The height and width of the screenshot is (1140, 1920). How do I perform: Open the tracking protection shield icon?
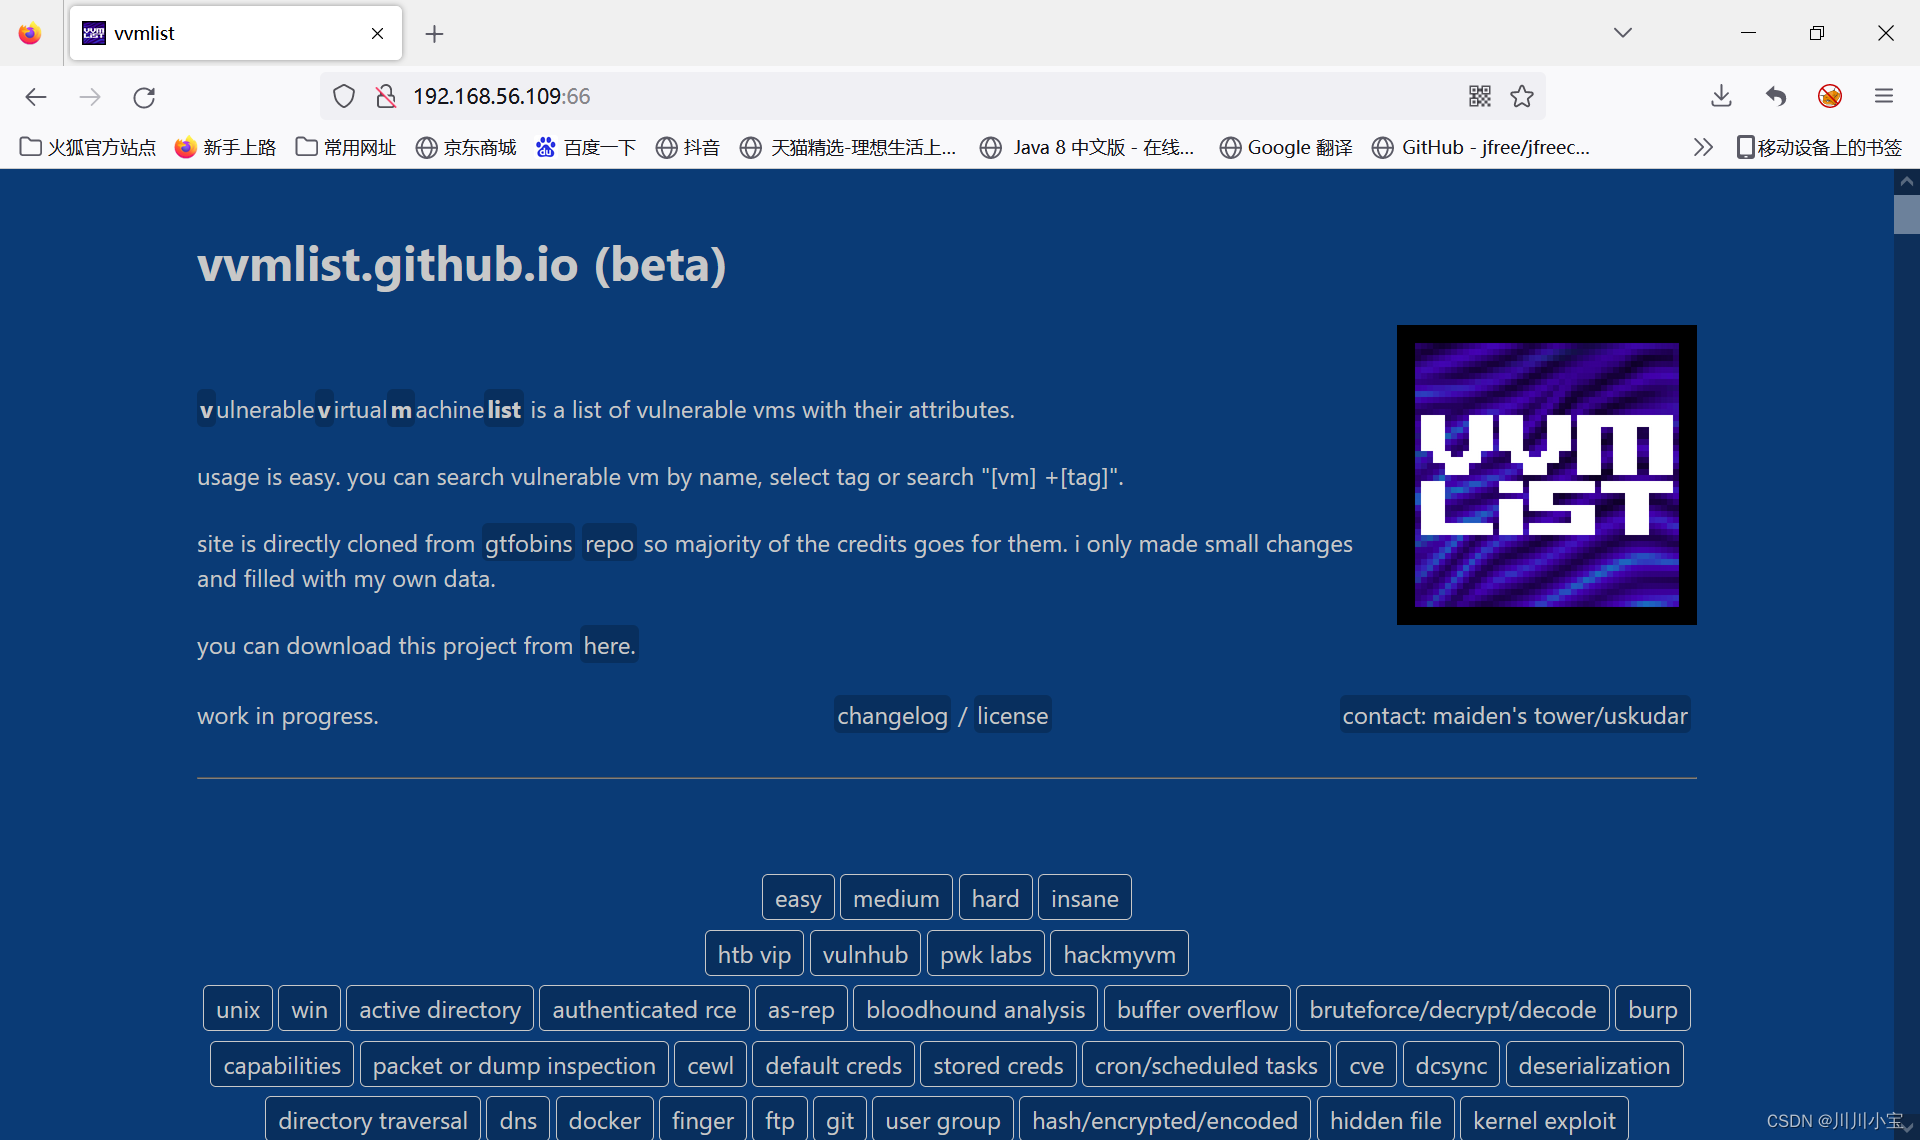pyautogui.click(x=344, y=96)
